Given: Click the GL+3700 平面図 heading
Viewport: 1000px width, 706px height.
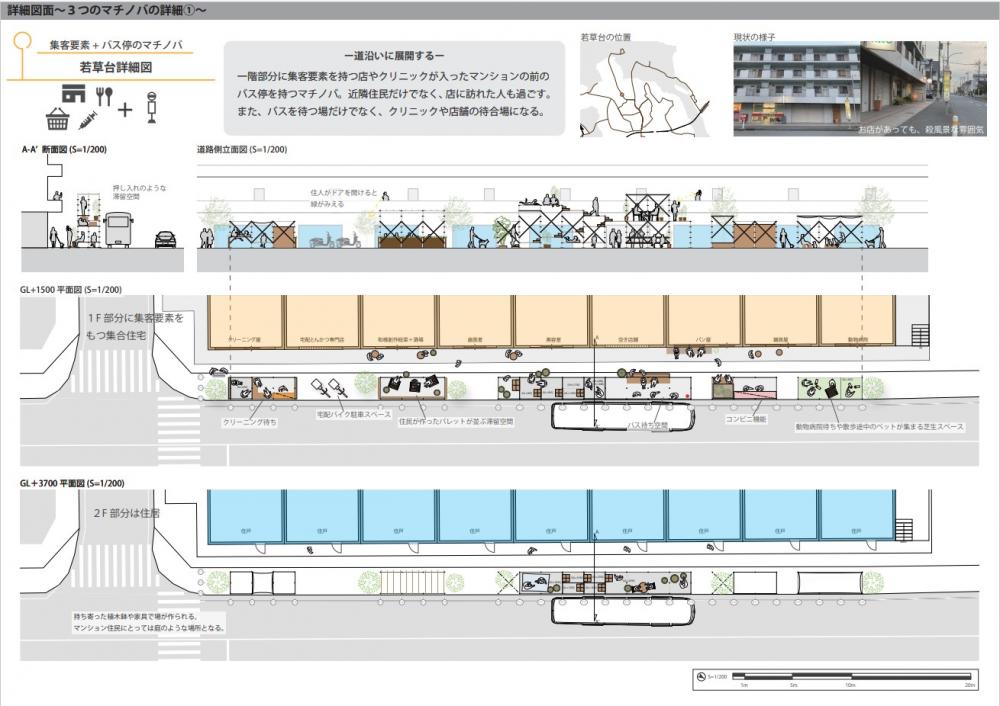Looking at the screenshot, I should point(71,483).
